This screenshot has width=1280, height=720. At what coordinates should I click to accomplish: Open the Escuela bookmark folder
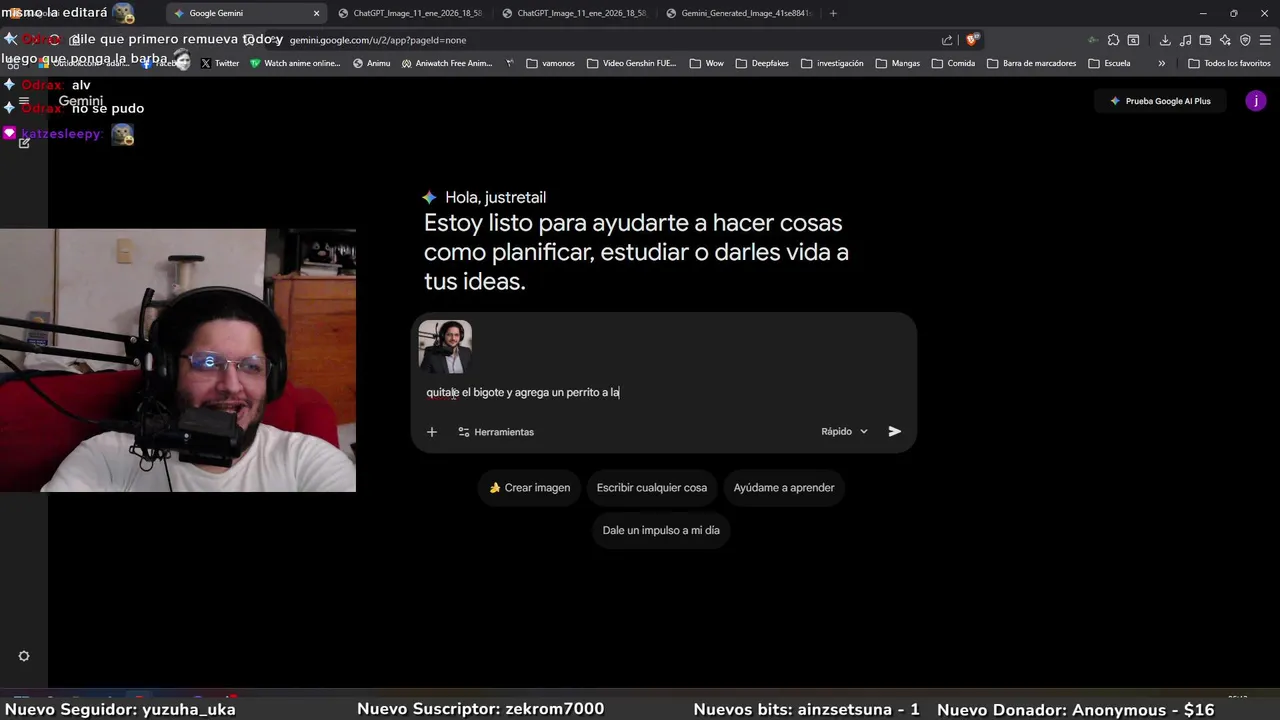(1110, 63)
